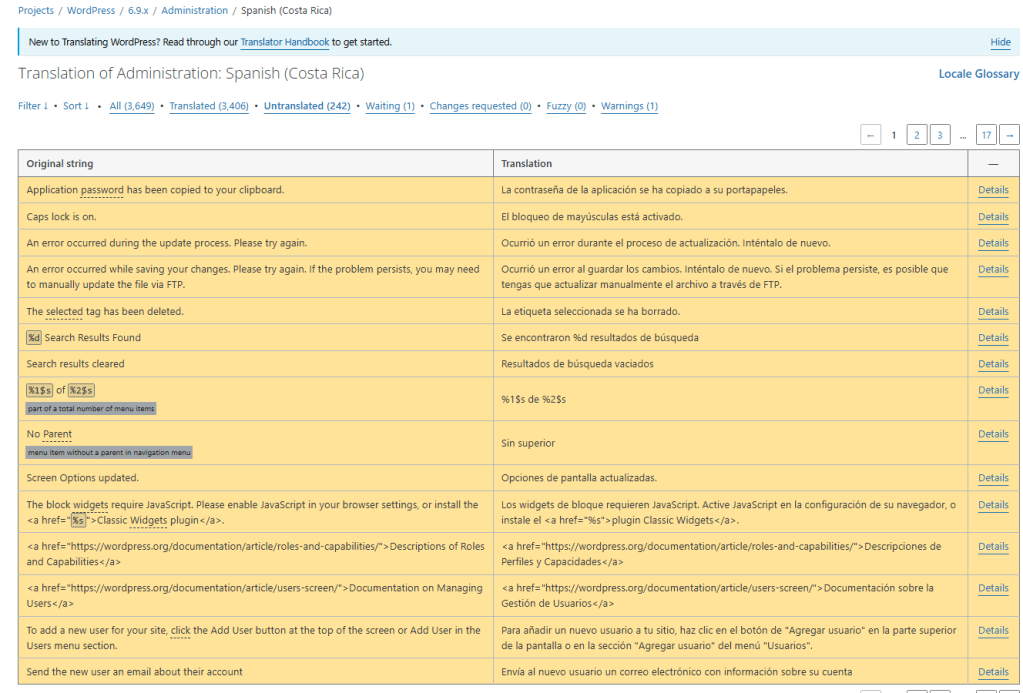Navigate to WordPress in breadcrumb
This screenshot has height=693, width=1023.
tap(90, 10)
